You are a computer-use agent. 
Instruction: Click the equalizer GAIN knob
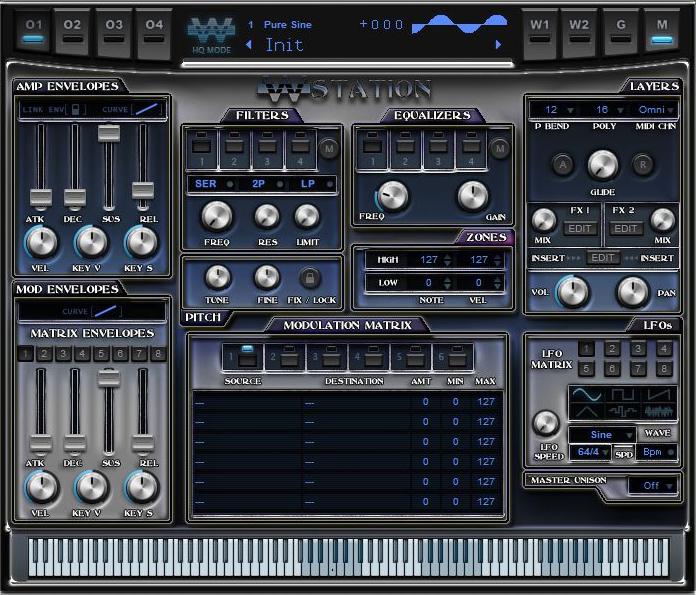pyautogui.click(x=473, y=196)
